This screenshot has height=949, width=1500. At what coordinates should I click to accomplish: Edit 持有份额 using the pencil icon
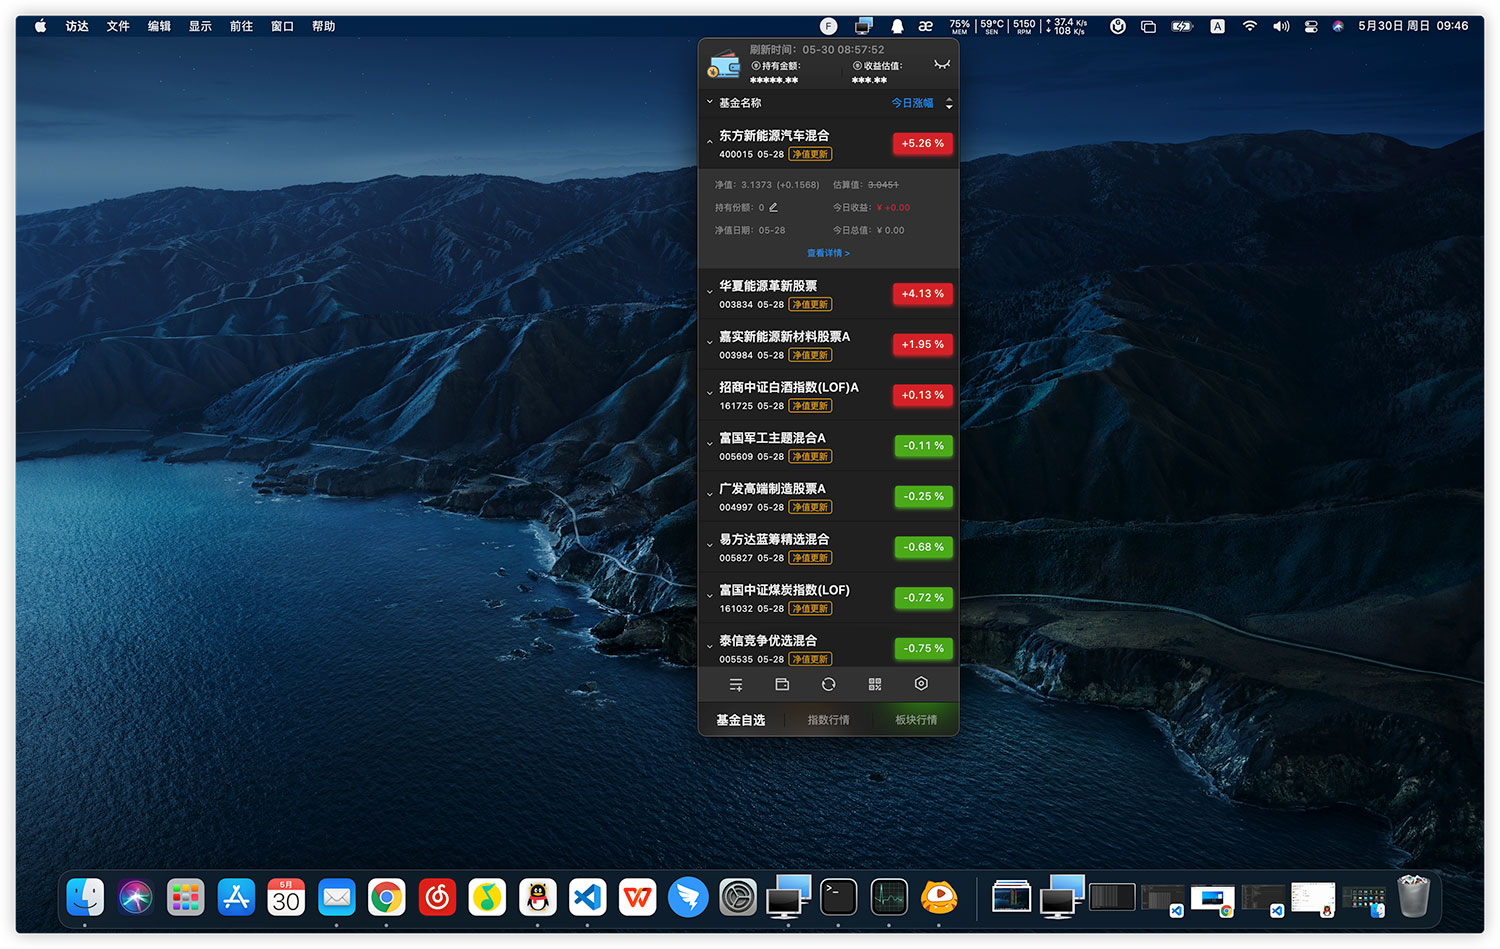point(772,207)
